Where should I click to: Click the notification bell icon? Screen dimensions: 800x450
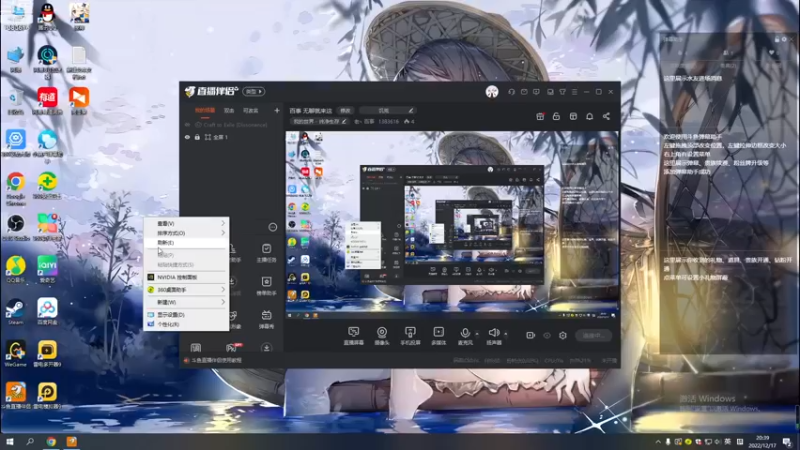point(589,116)
